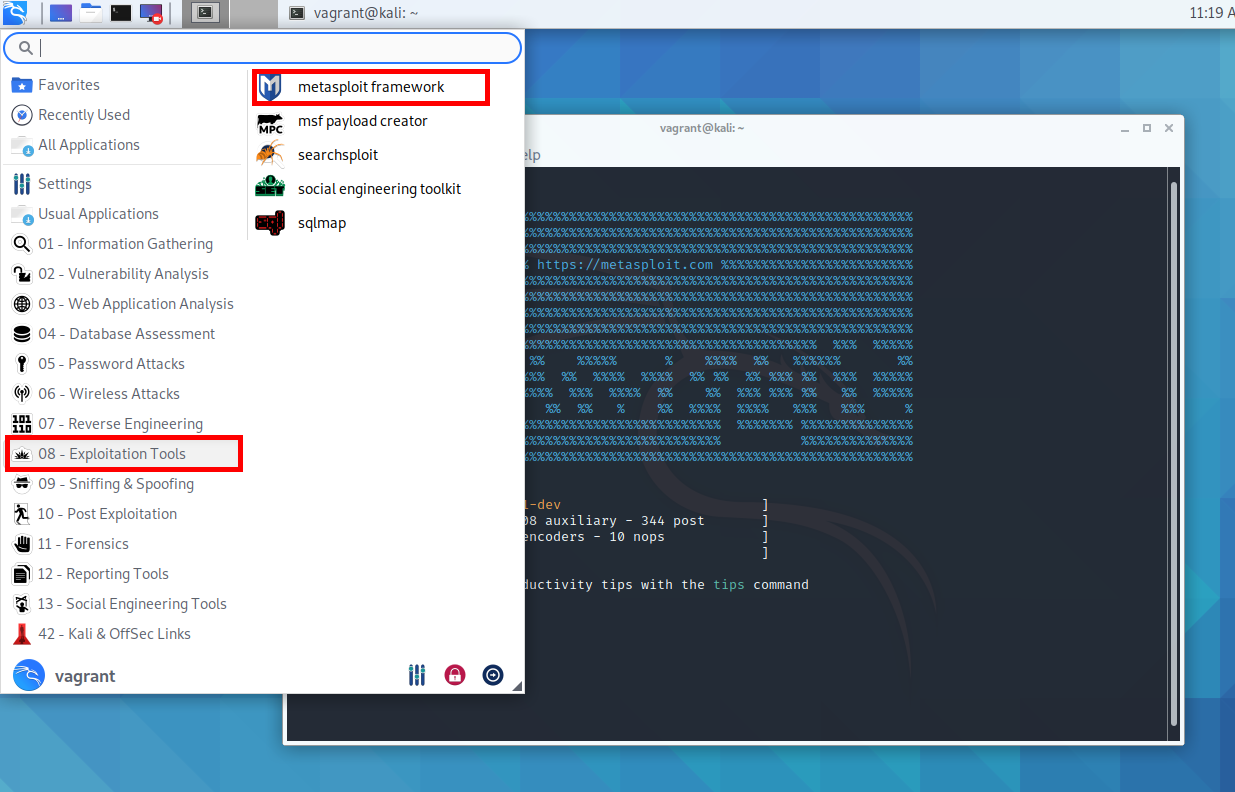The height and width of the screenshot is (792, 1235).
Task: Open the Kali dragon applications menu
Action: pyautogui.click(x=13, y=12)
